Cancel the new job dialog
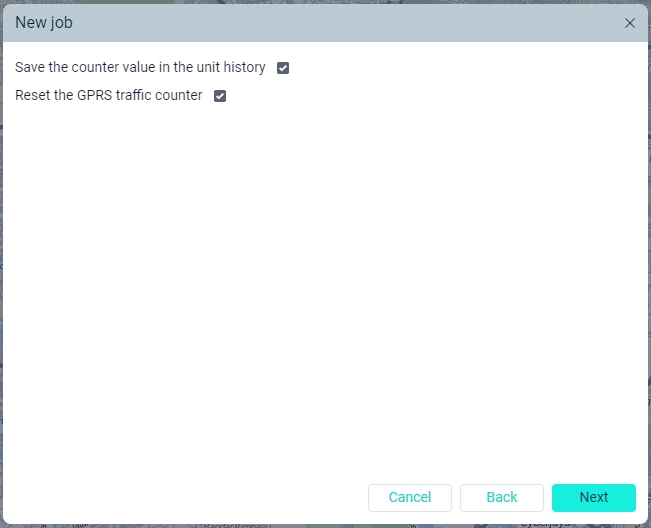The image size is (651, 528). pos(410,497)
